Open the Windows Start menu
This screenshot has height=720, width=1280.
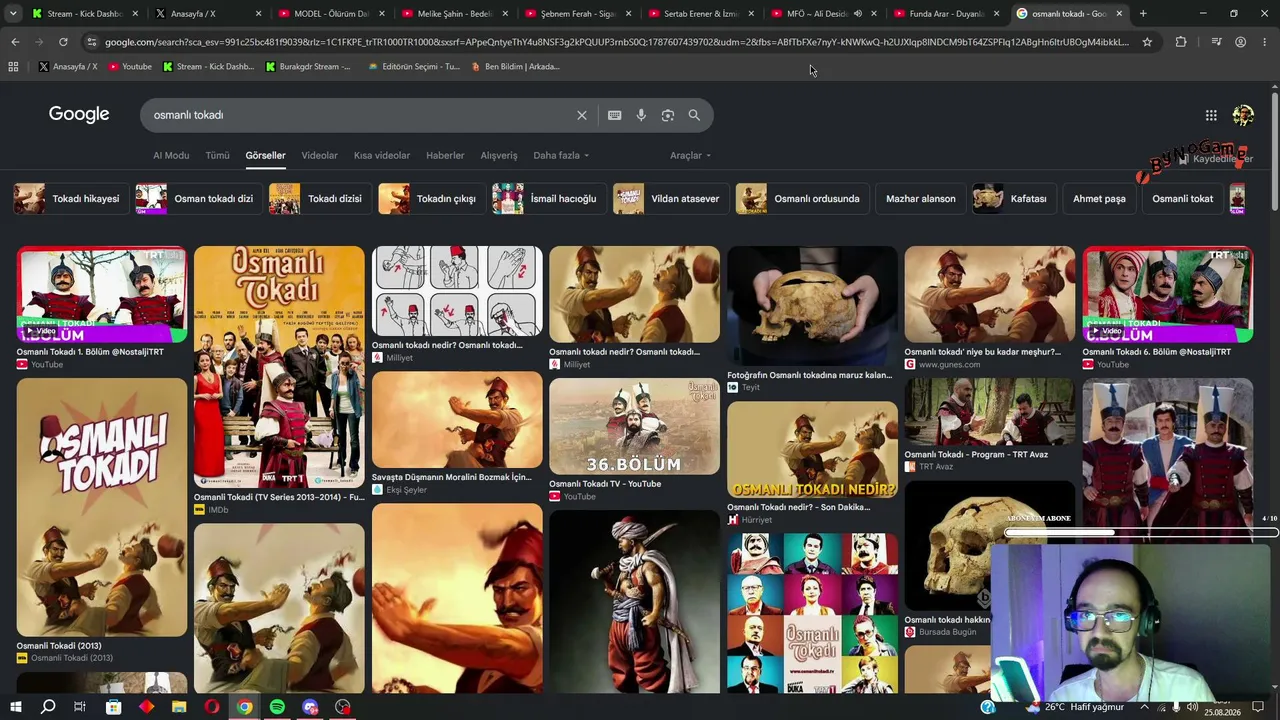[x=15, y=707]
